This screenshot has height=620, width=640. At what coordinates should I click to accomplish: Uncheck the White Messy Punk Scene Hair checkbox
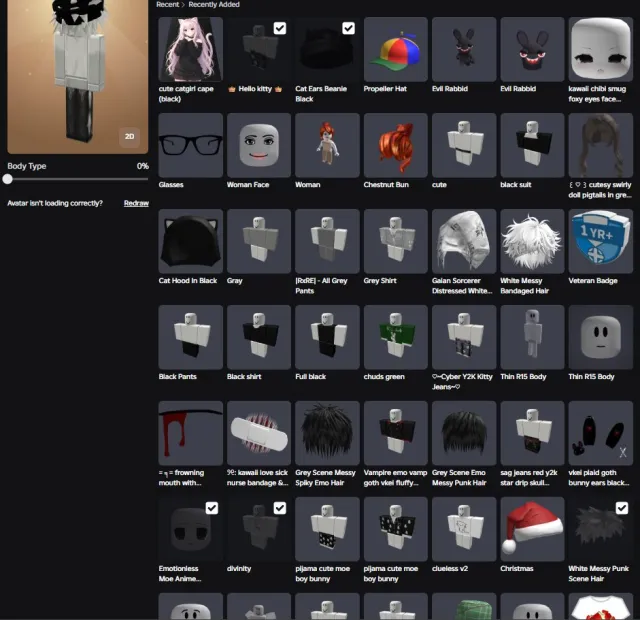tap(622, 508)
